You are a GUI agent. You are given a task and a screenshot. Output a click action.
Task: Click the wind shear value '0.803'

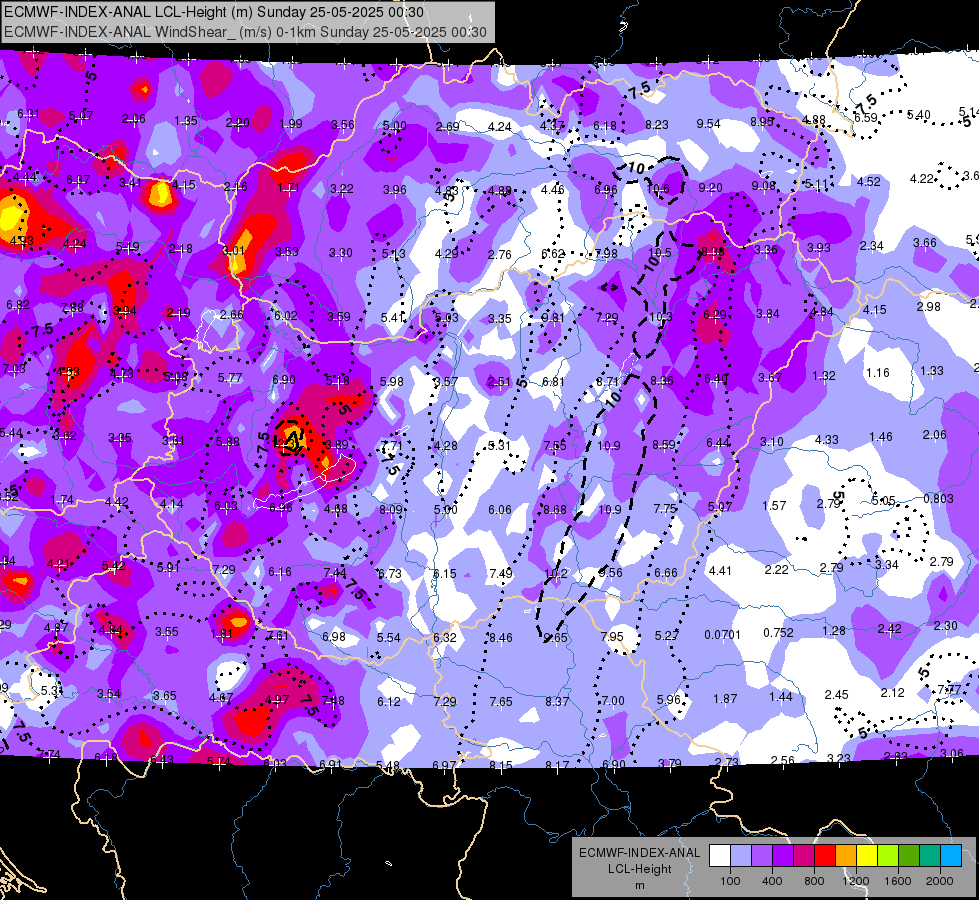(x=938, y=498)
